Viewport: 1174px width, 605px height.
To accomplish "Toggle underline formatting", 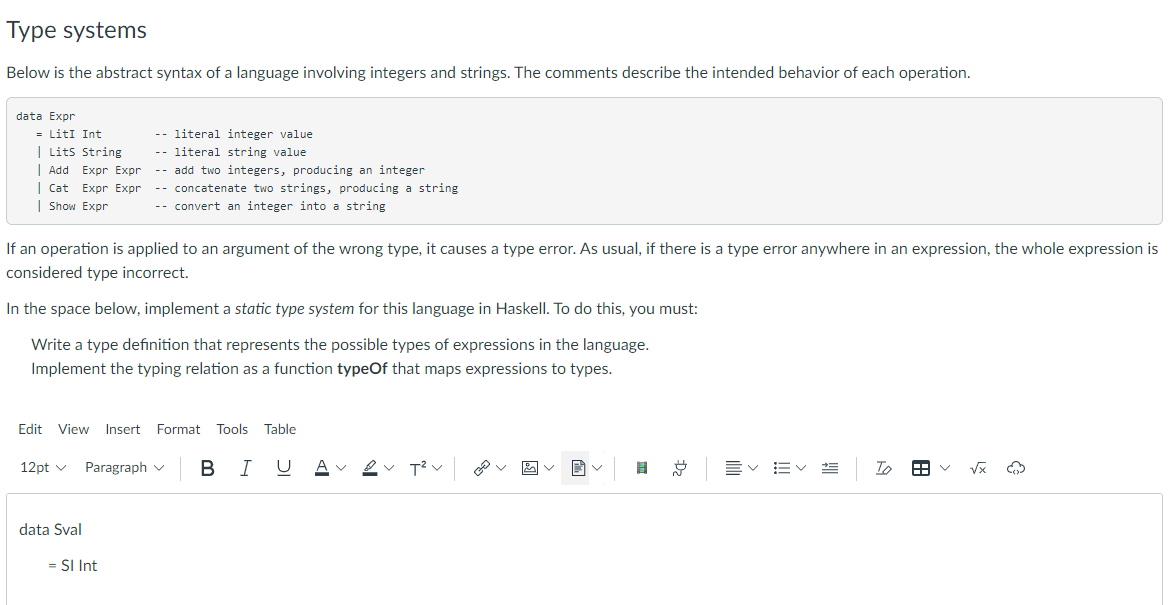I will click(283, 468).
